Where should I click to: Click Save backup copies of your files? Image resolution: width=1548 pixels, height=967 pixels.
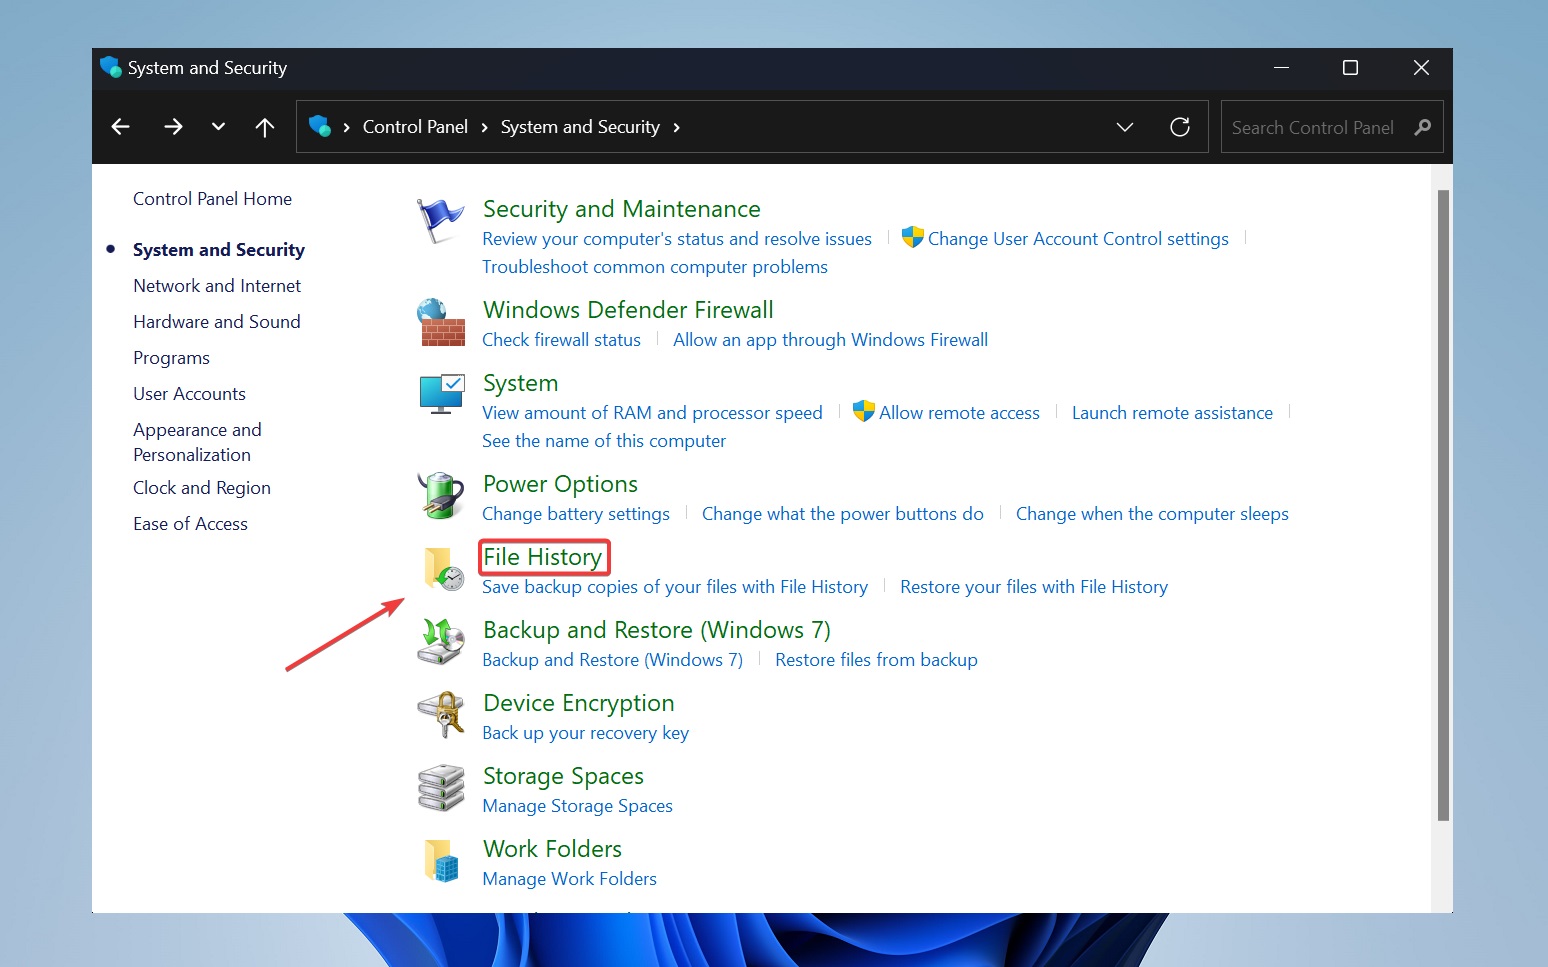(675, 587)
